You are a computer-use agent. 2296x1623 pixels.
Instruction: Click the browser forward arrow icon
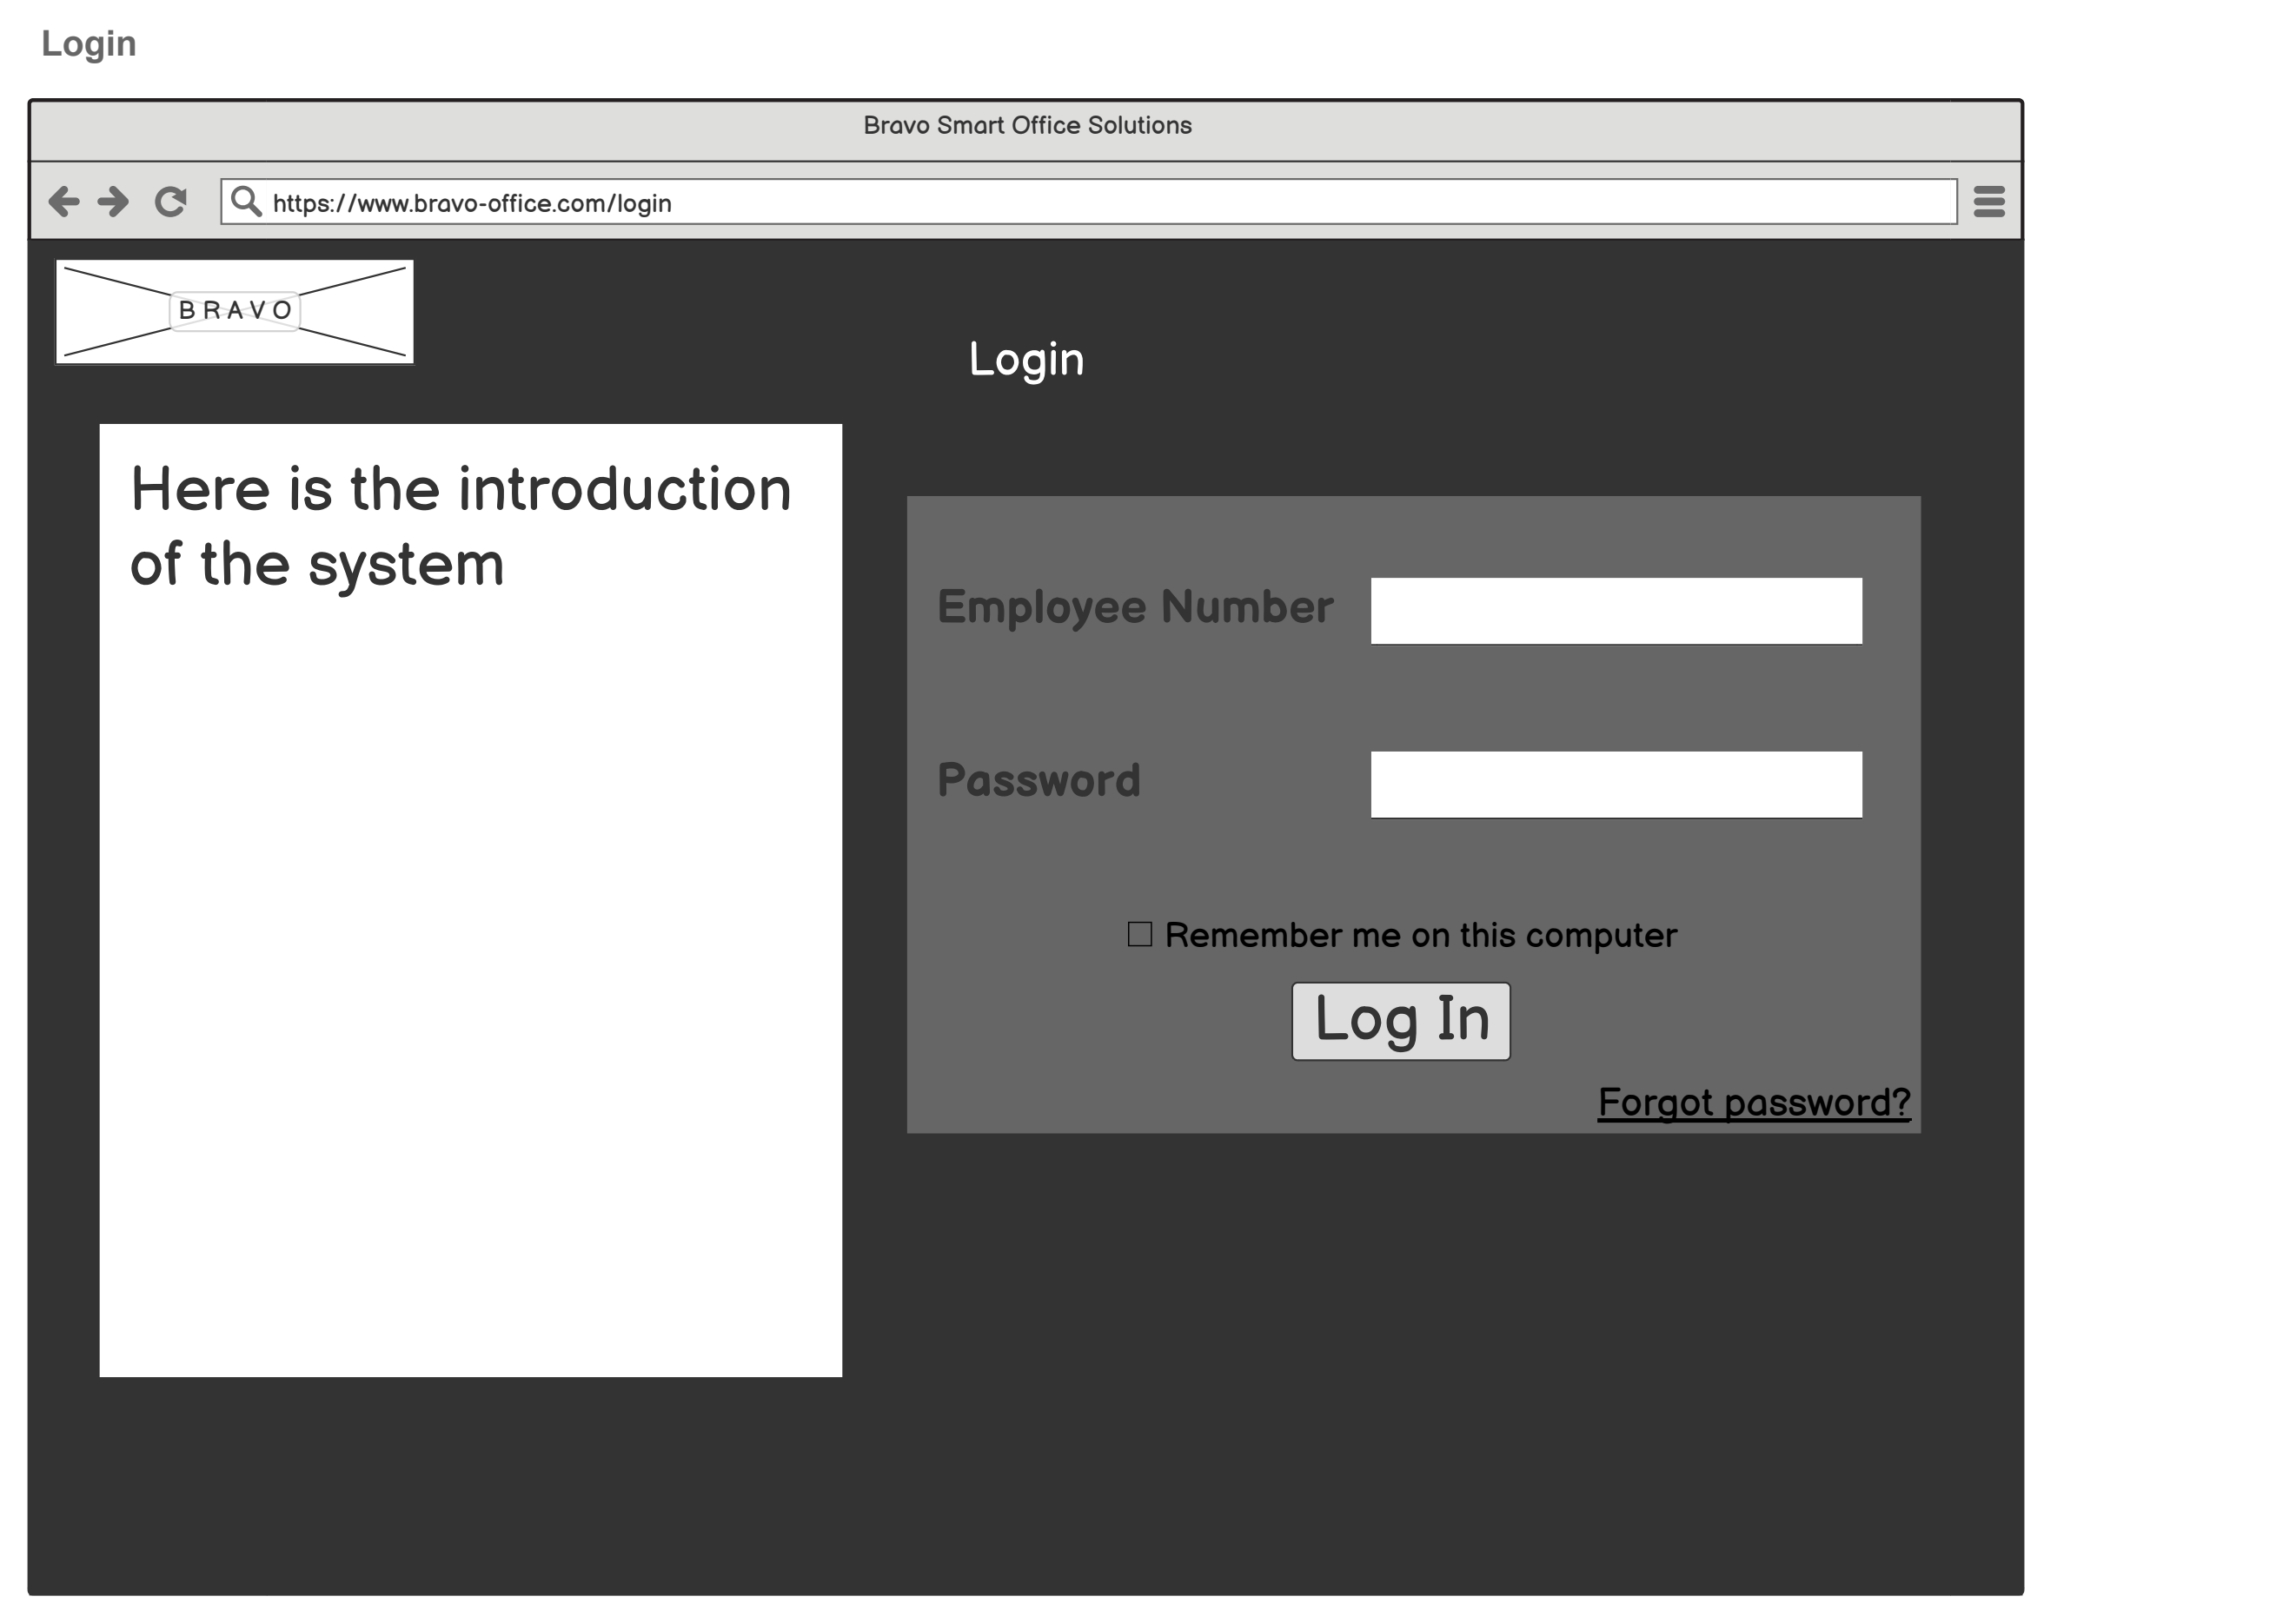click(113, 202)
